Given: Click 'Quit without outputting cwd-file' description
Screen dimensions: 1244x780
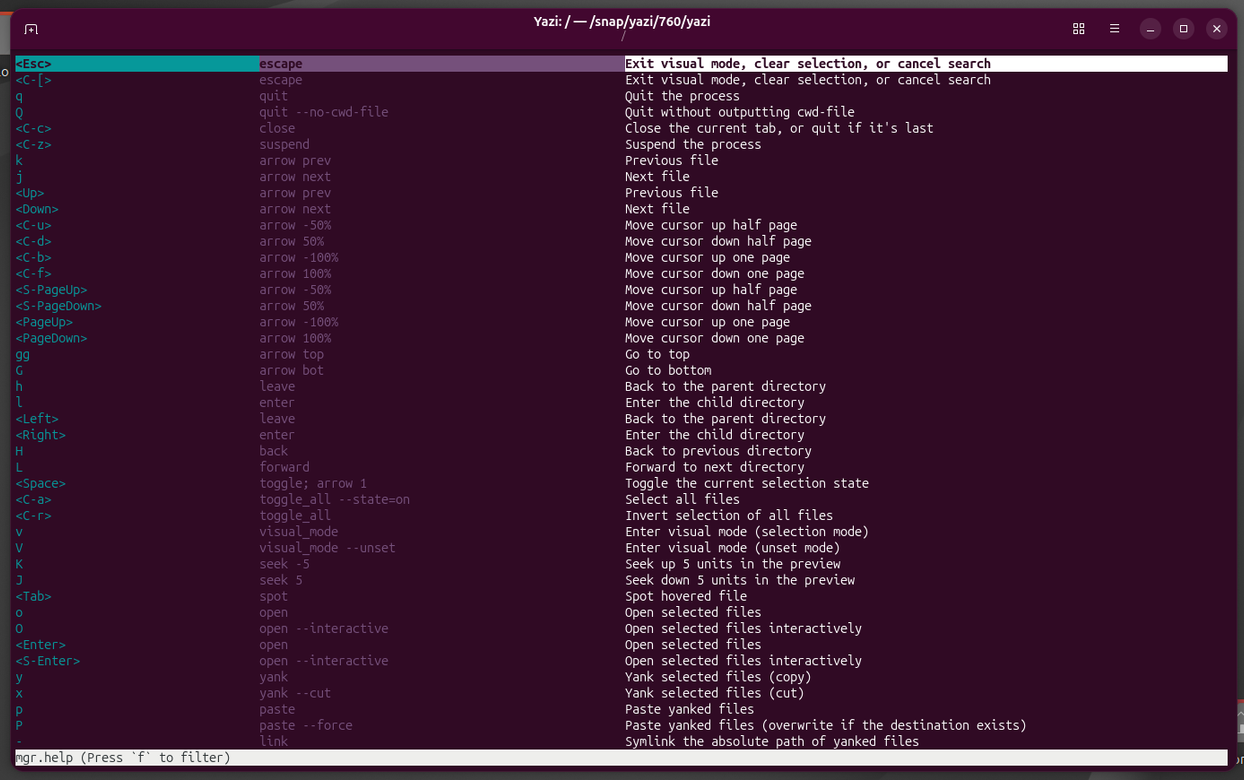Looking at the screenshot, I should (x=740, y=112).
